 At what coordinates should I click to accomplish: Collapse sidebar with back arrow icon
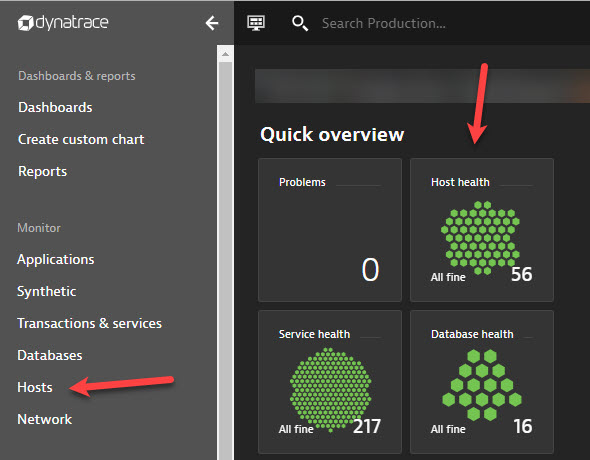[x=212, y=23]
